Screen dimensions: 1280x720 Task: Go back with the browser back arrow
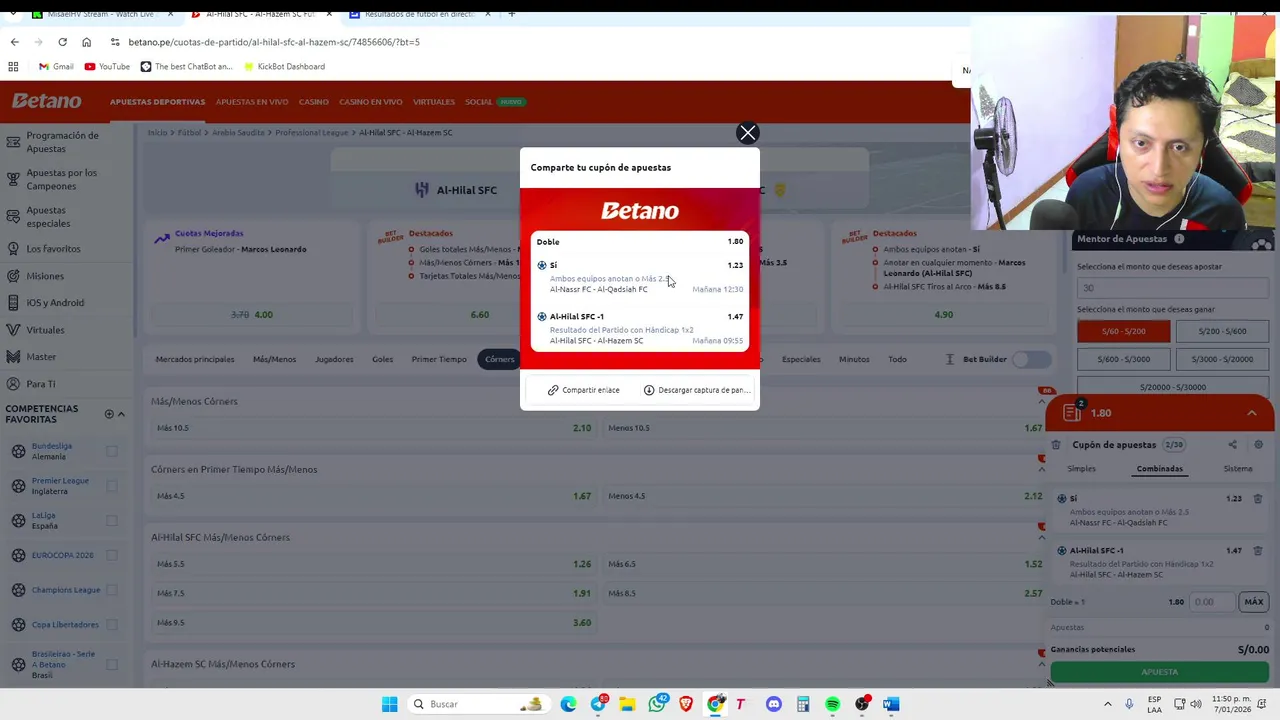click(x=14, y=42)
